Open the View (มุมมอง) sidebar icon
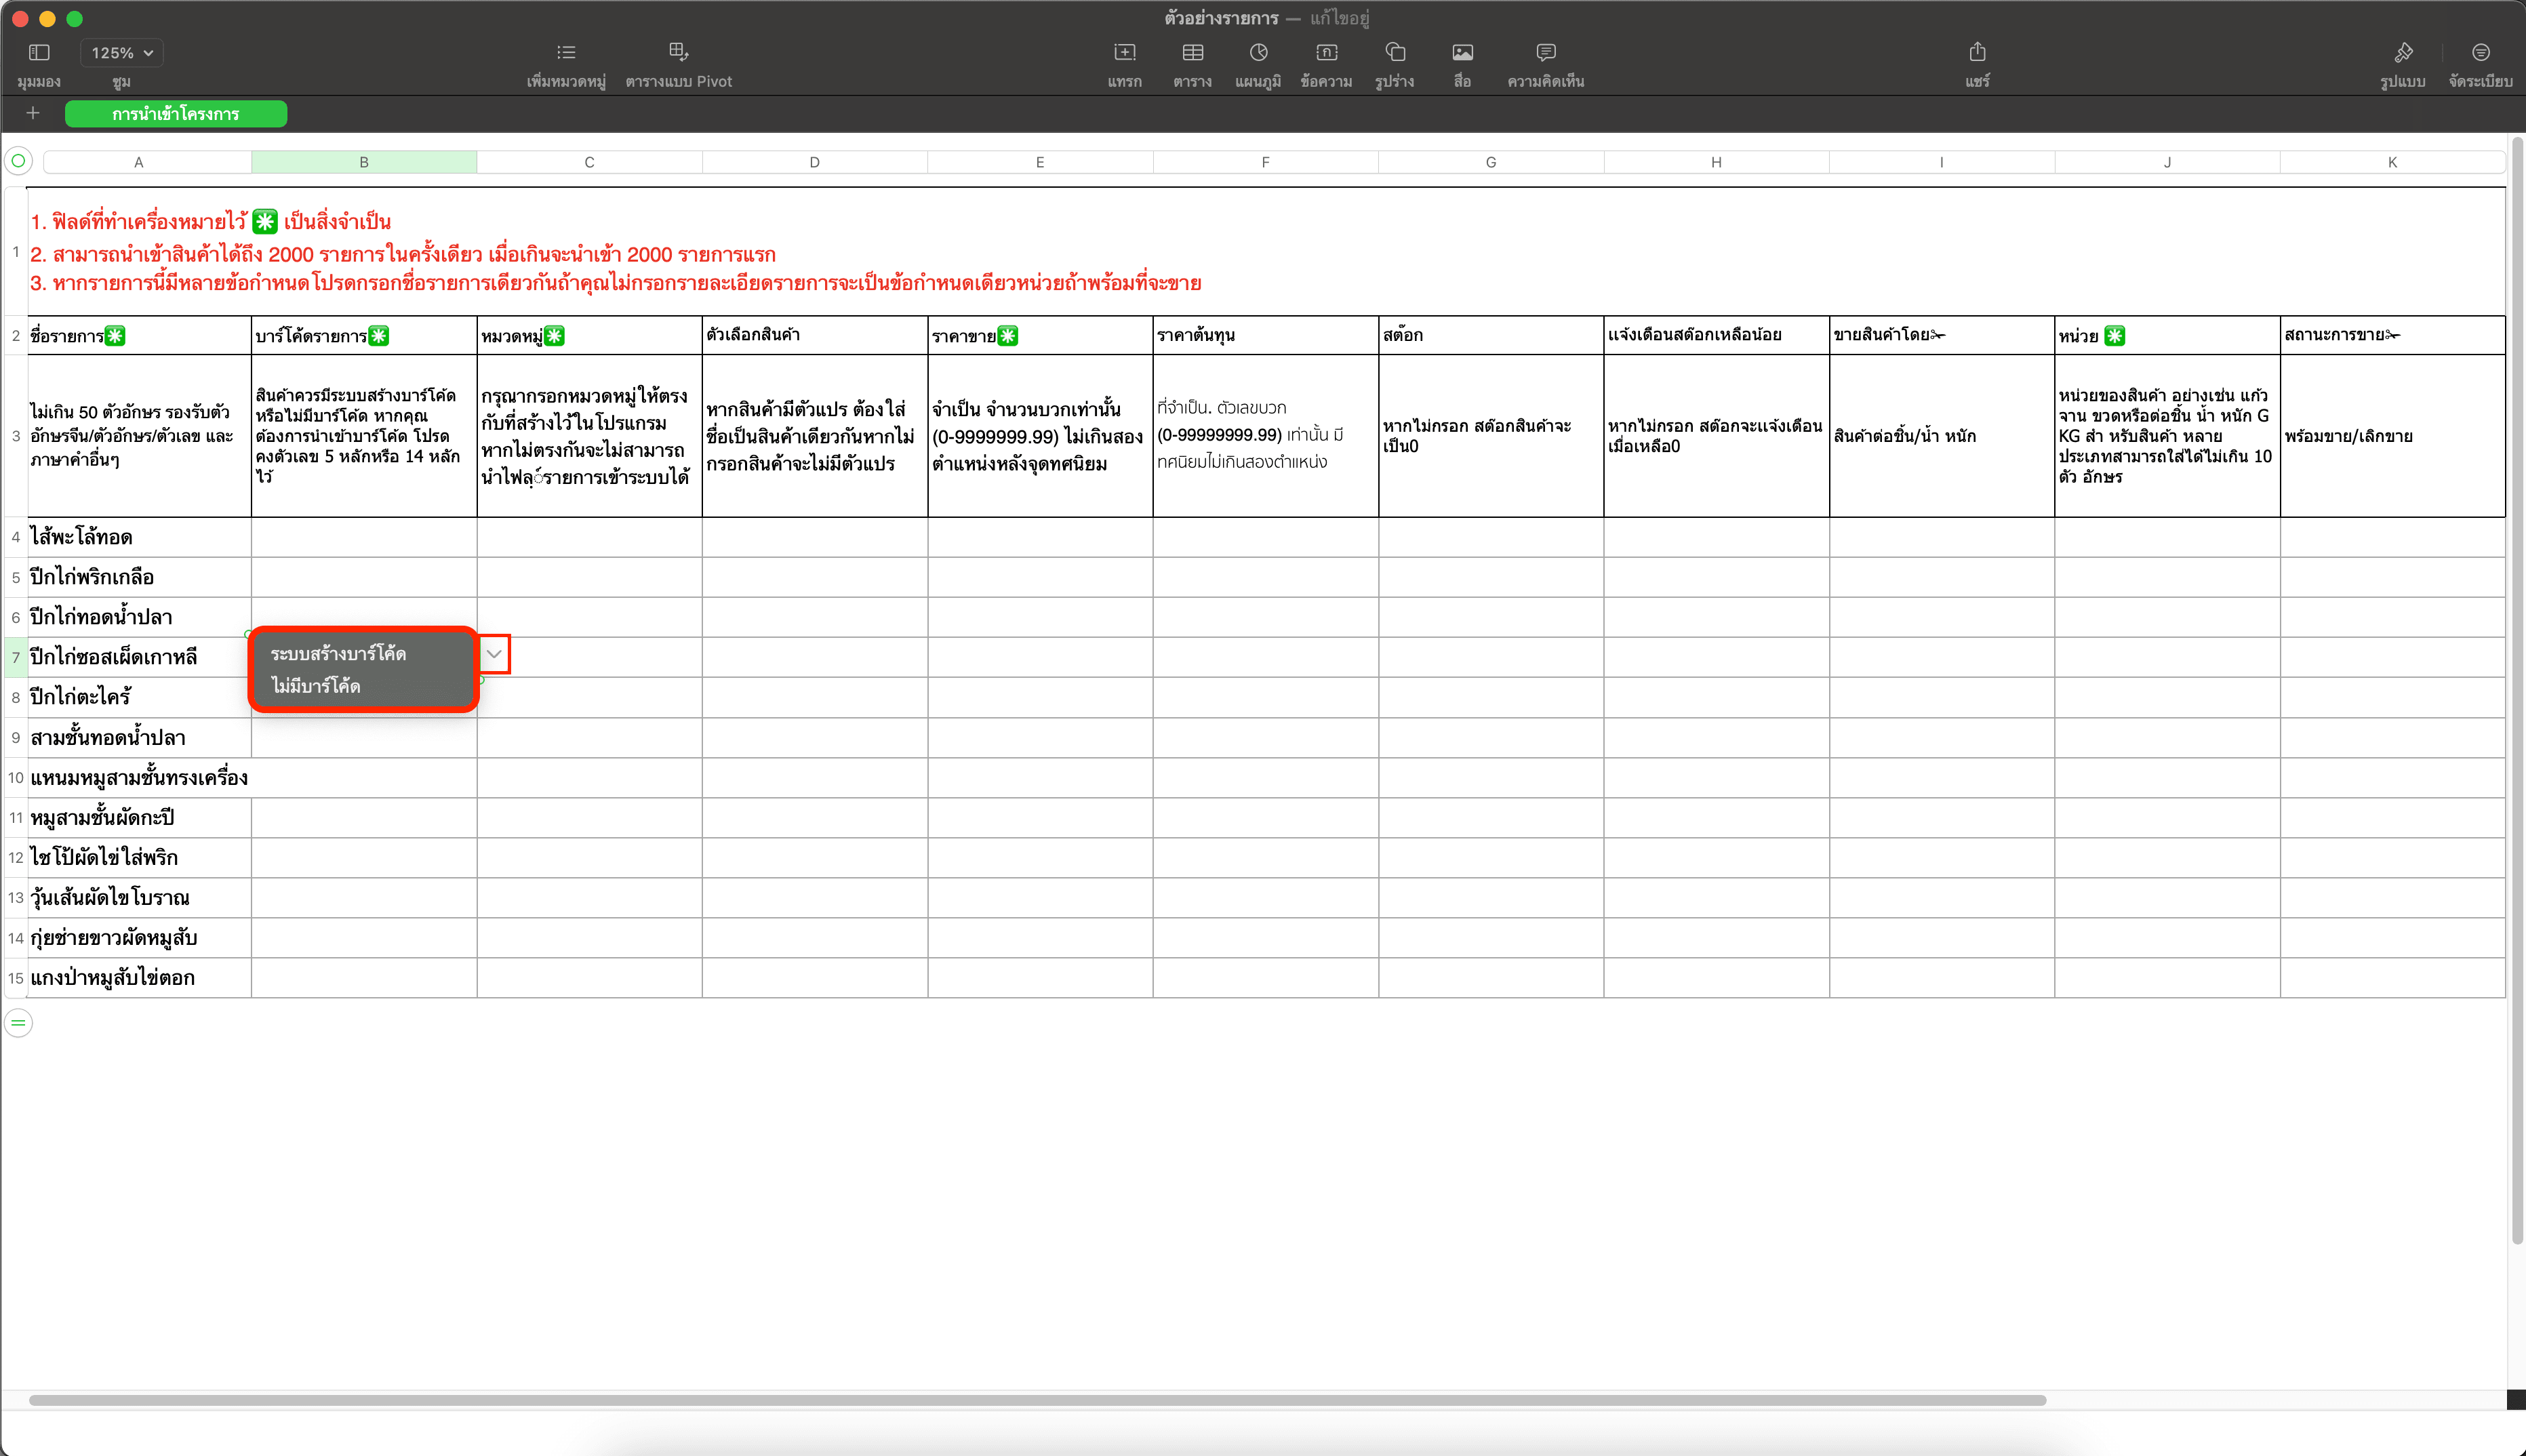This screenshot has width=2526, height=1456. tap(39, 52)
